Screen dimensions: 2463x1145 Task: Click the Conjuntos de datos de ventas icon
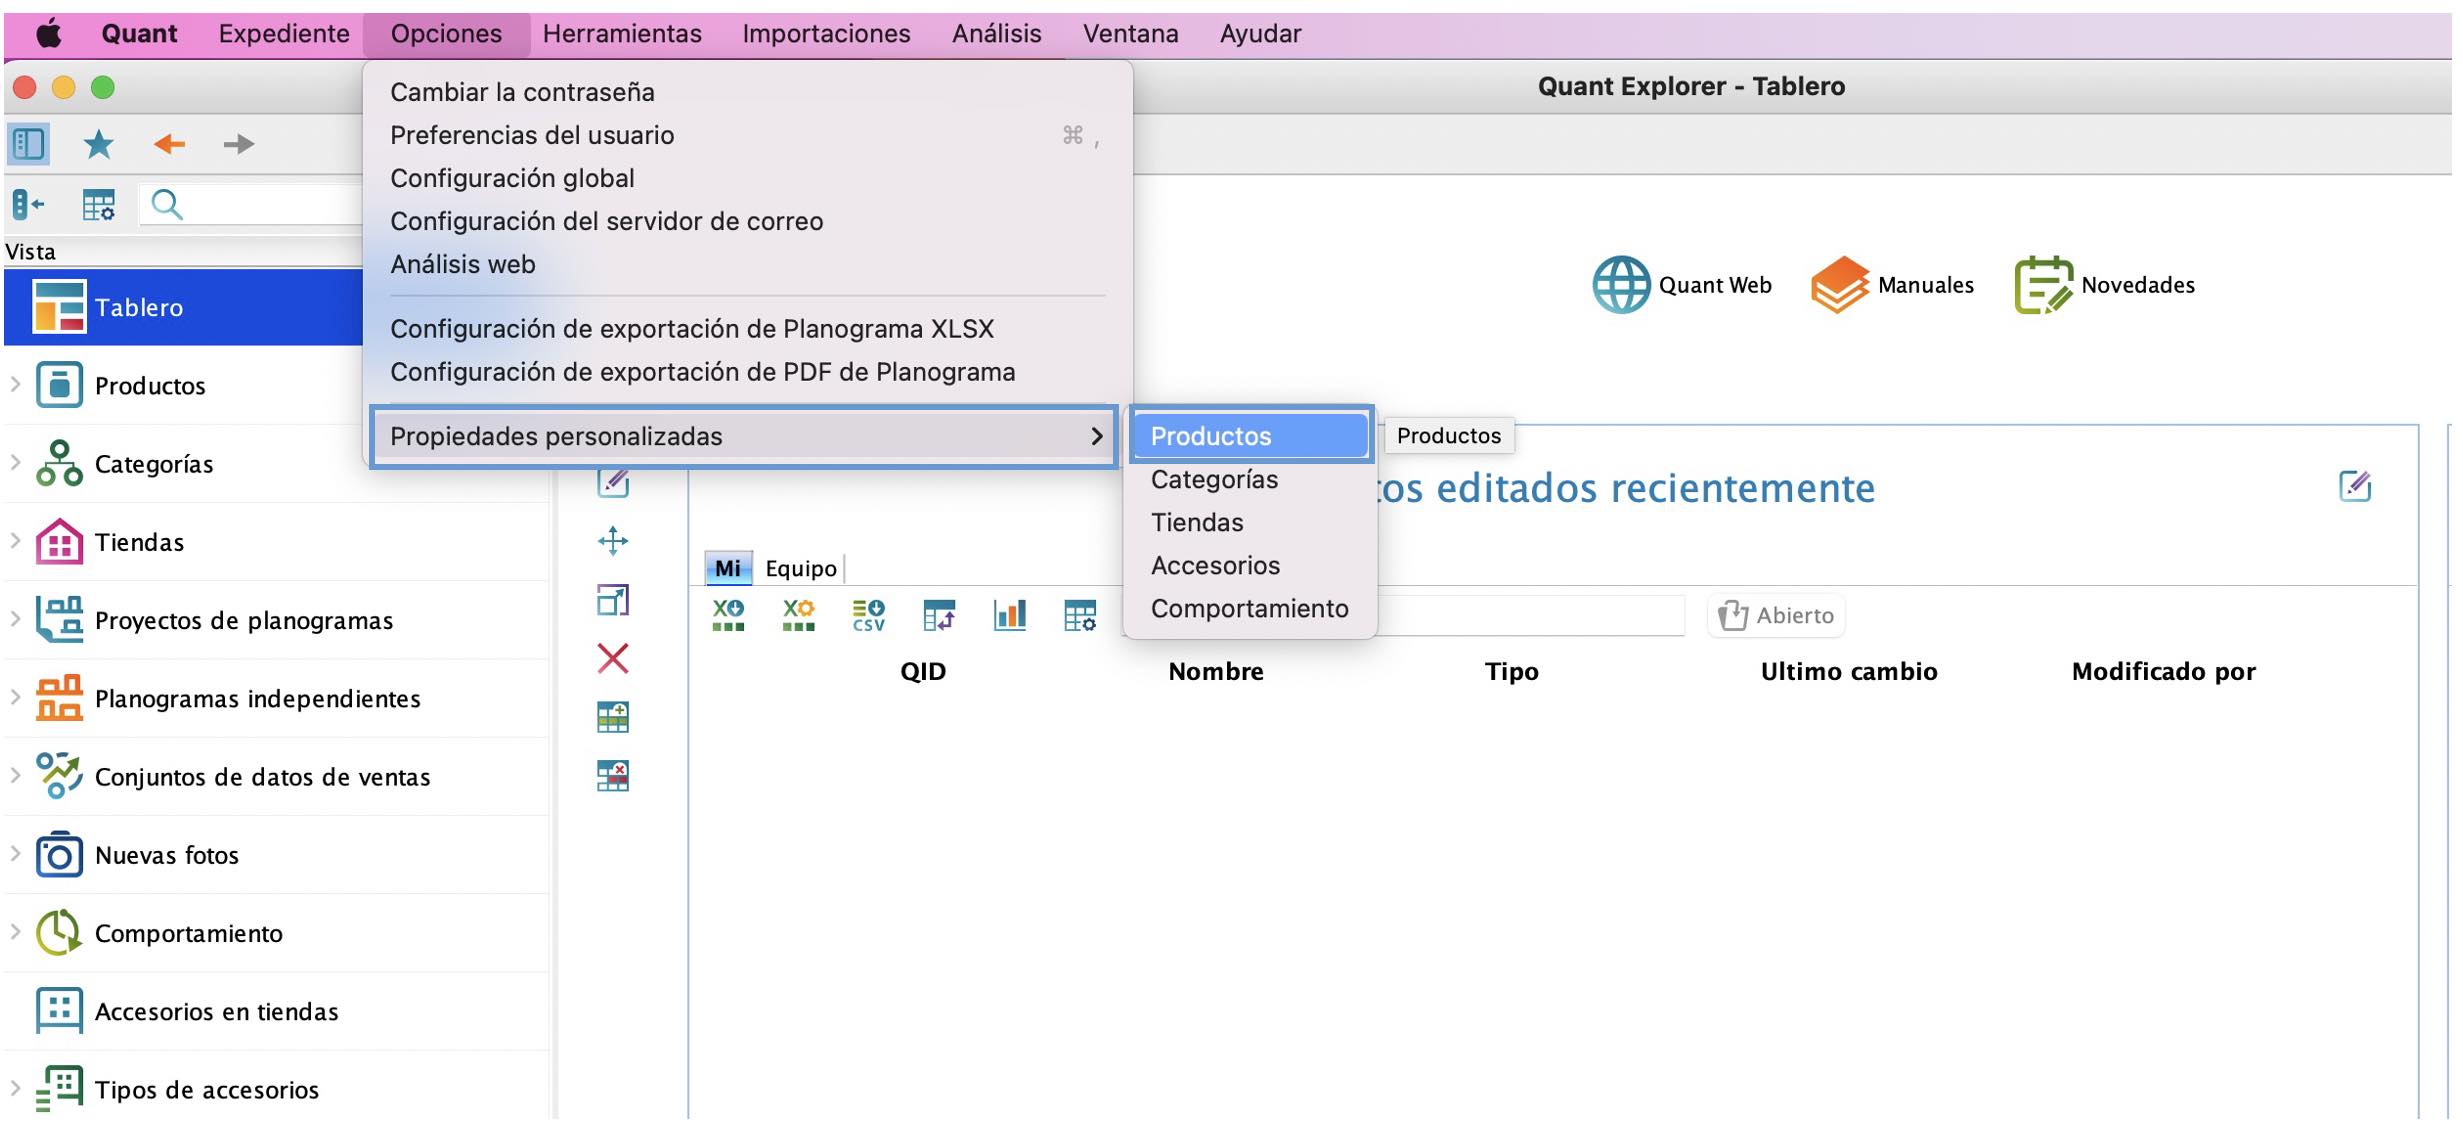coord(59,776)
